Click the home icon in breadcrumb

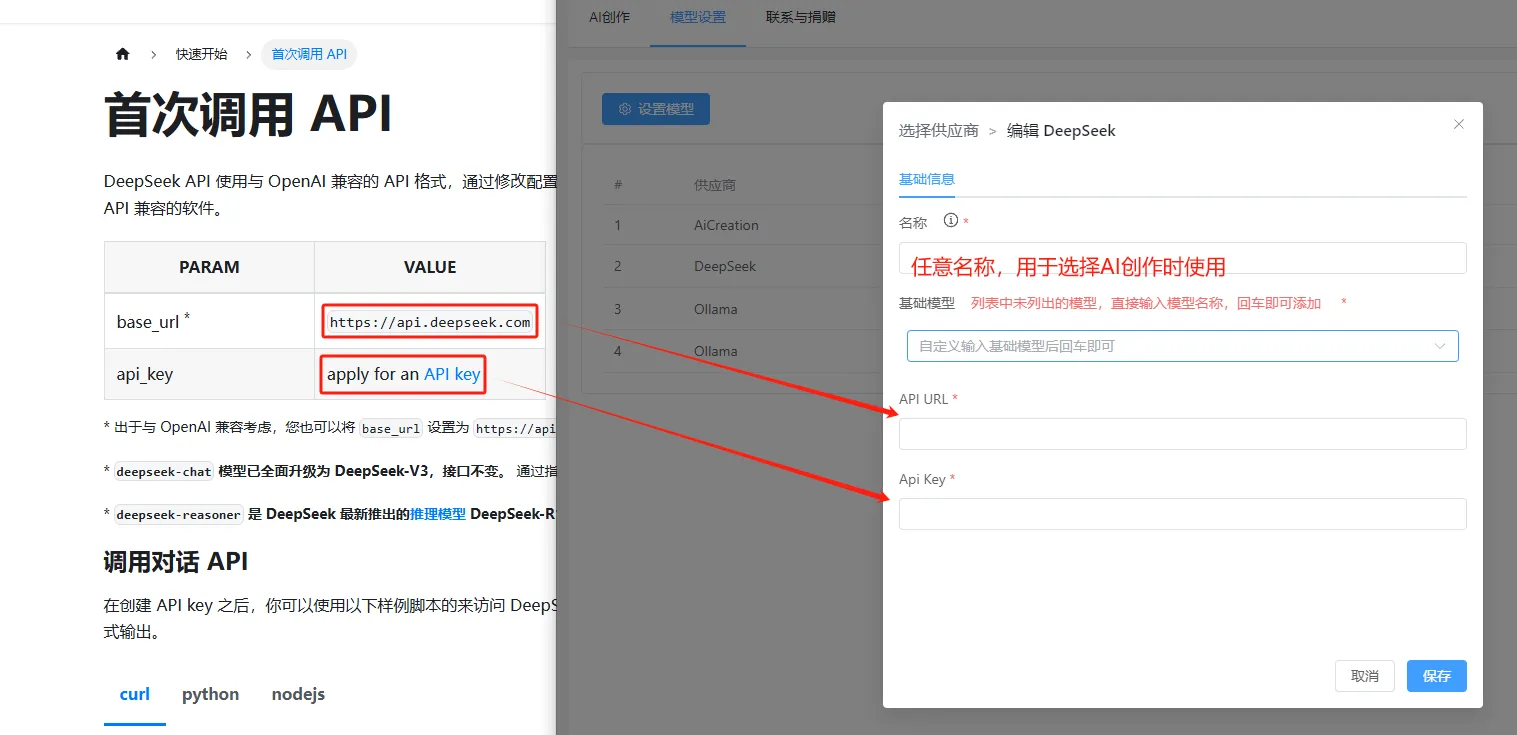point(123,54)
